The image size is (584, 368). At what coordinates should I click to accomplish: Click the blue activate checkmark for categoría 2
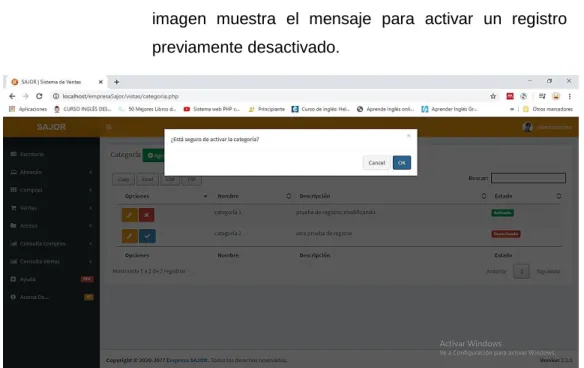click(x=147, y=236)
